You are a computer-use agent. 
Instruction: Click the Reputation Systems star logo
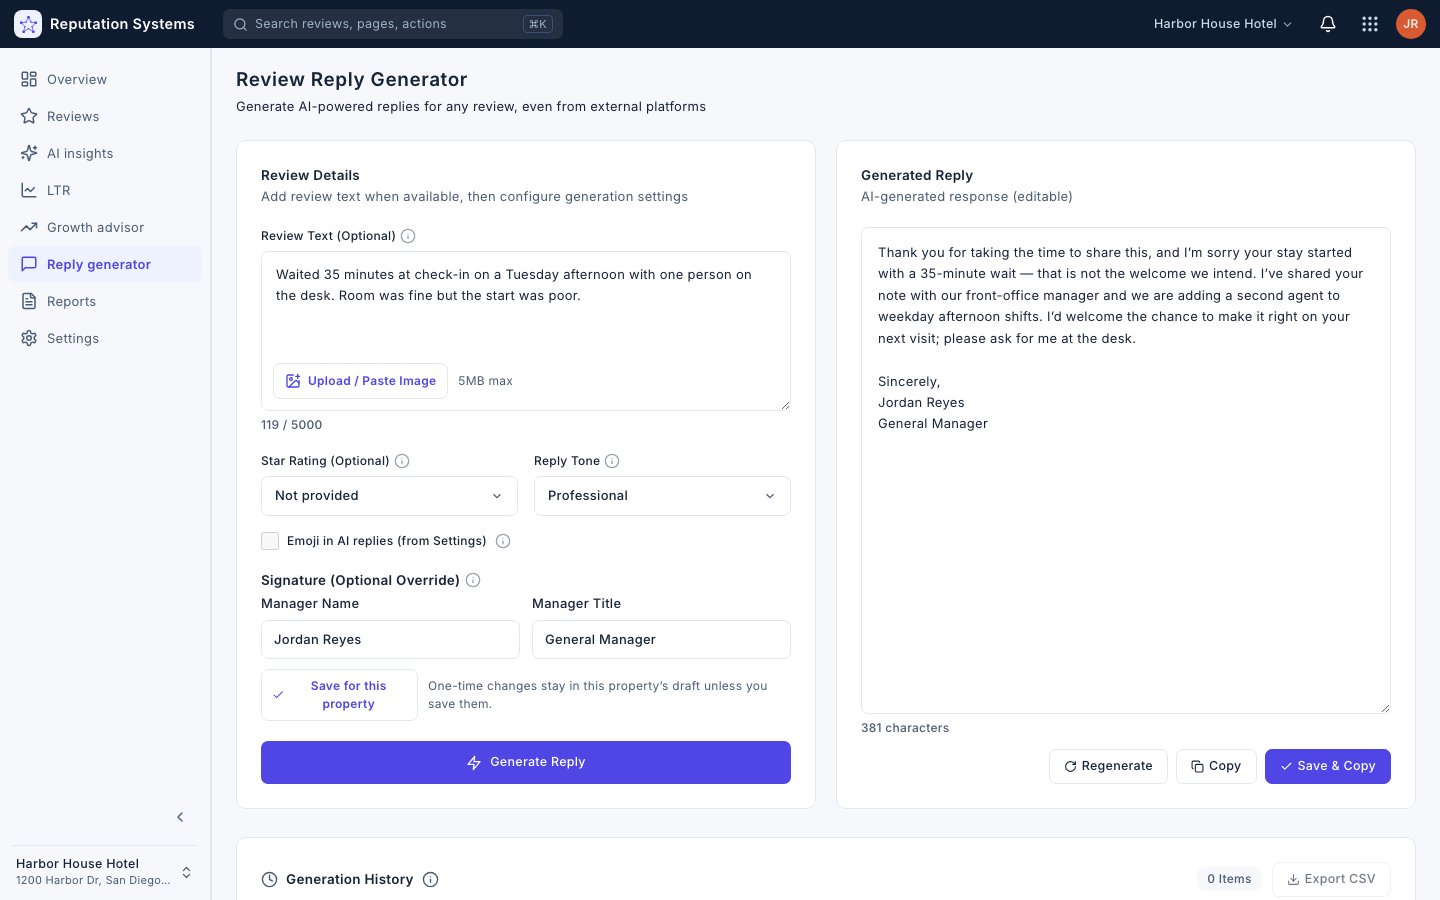click(28, 24)
